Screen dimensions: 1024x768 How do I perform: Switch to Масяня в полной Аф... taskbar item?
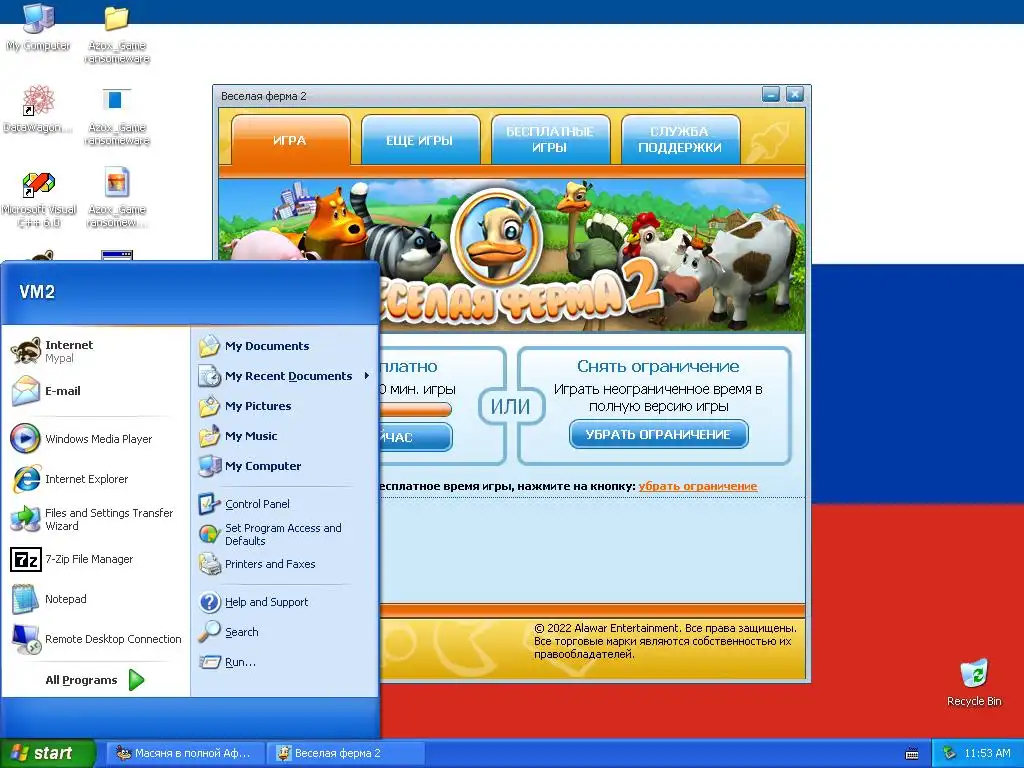click(x=185, y=754)
